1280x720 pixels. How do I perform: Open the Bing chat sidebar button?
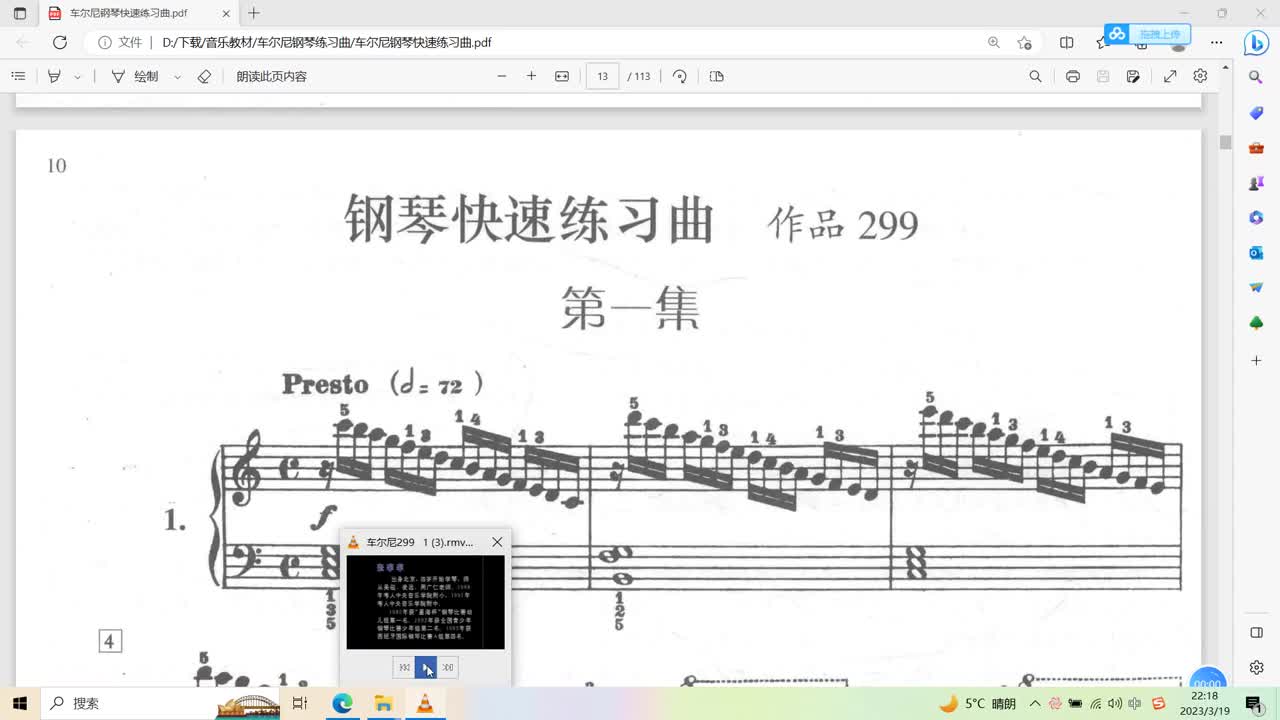pyautogui.click(x=1256, y=43)
